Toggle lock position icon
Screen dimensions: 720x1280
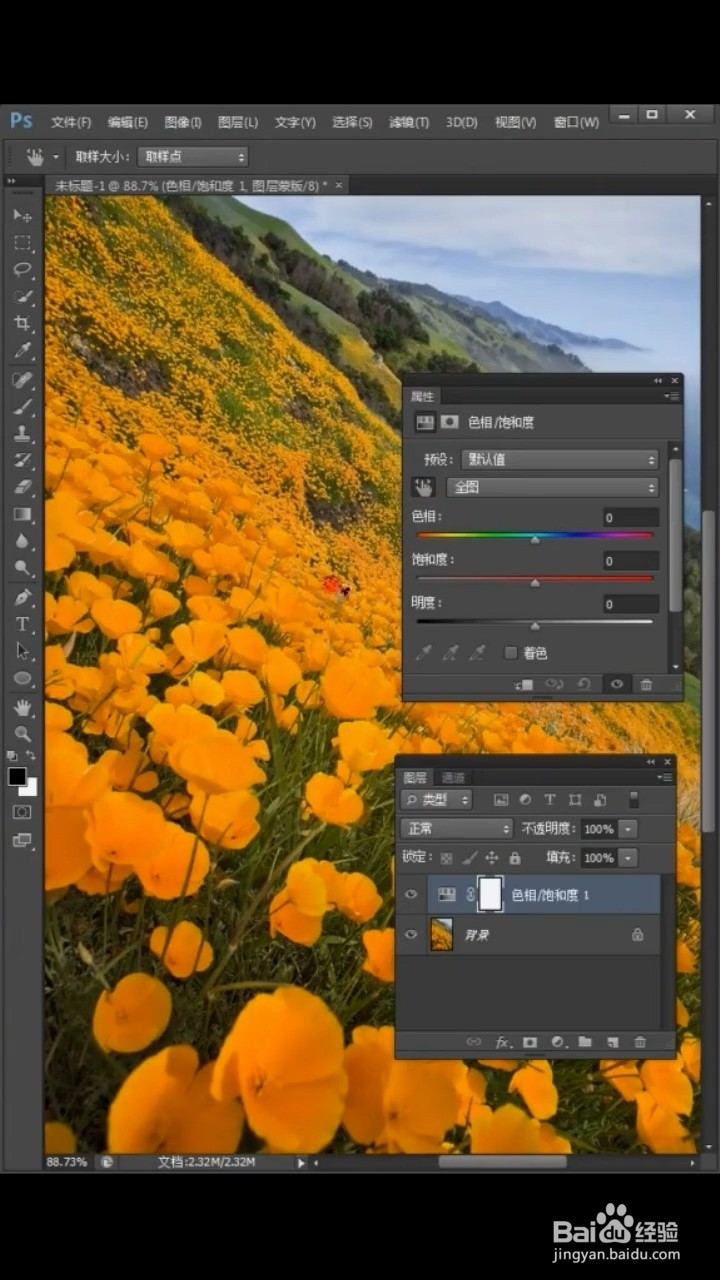[x=492, y=858]
